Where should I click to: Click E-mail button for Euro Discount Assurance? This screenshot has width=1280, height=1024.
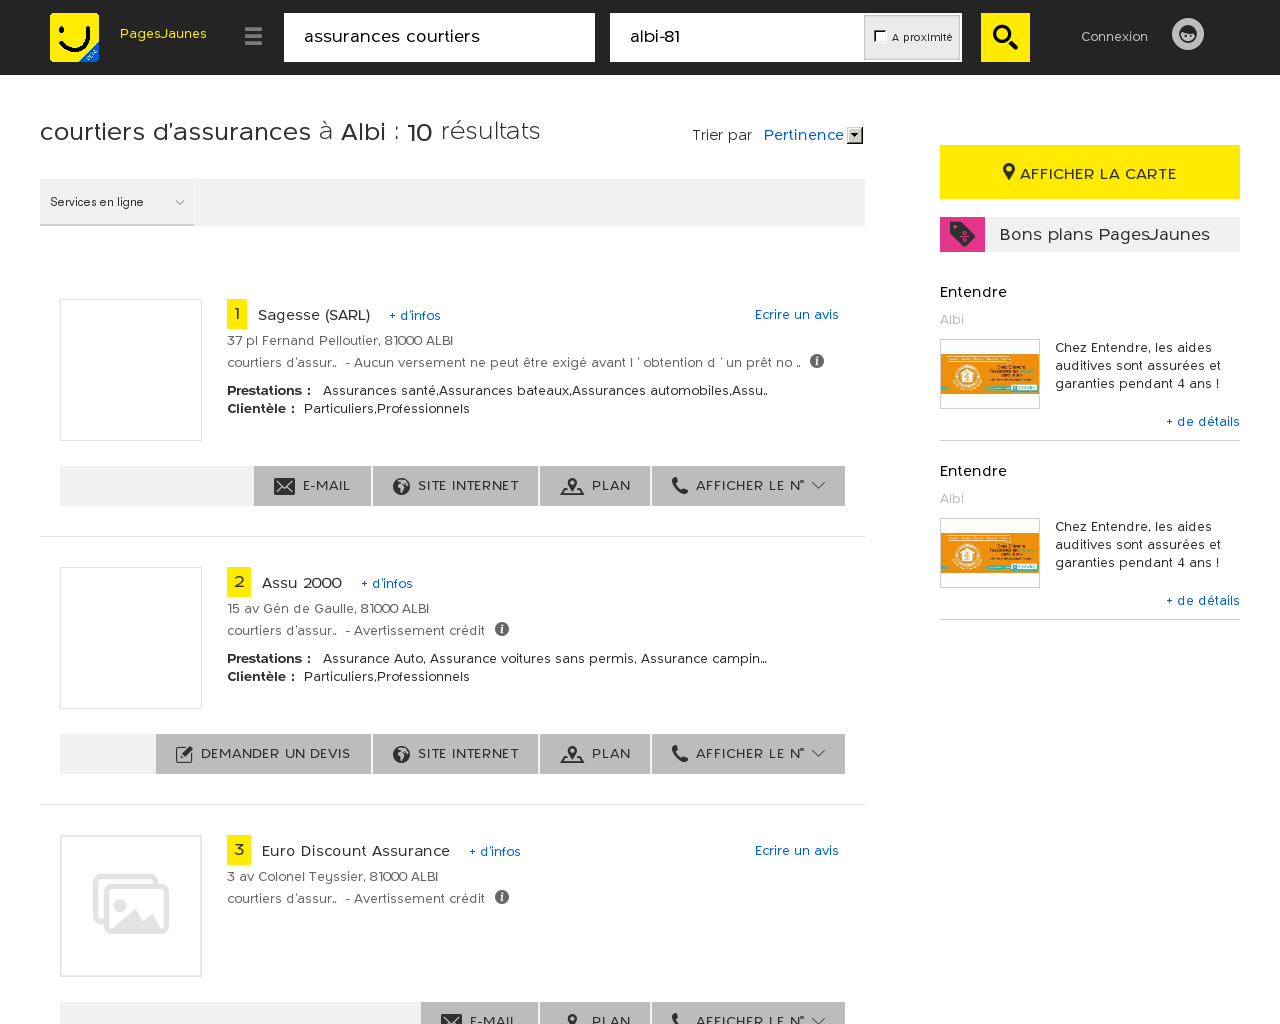(x=479, y=1013)
